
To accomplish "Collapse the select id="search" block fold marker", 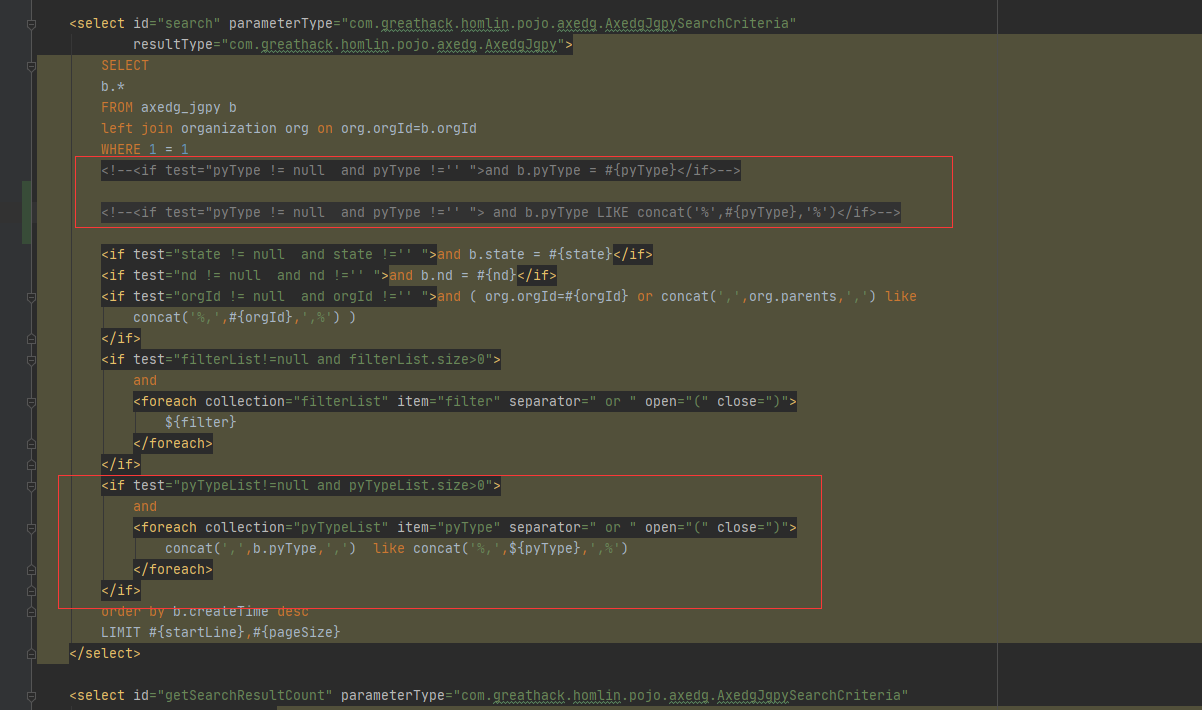I will [x=32, y=23].
